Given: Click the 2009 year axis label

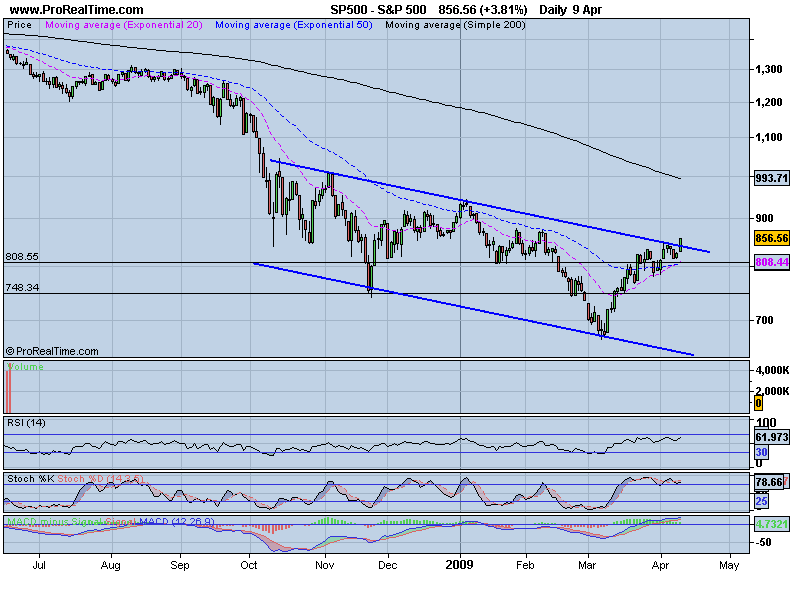Looking at the screenshot, I should click(460, 565).
